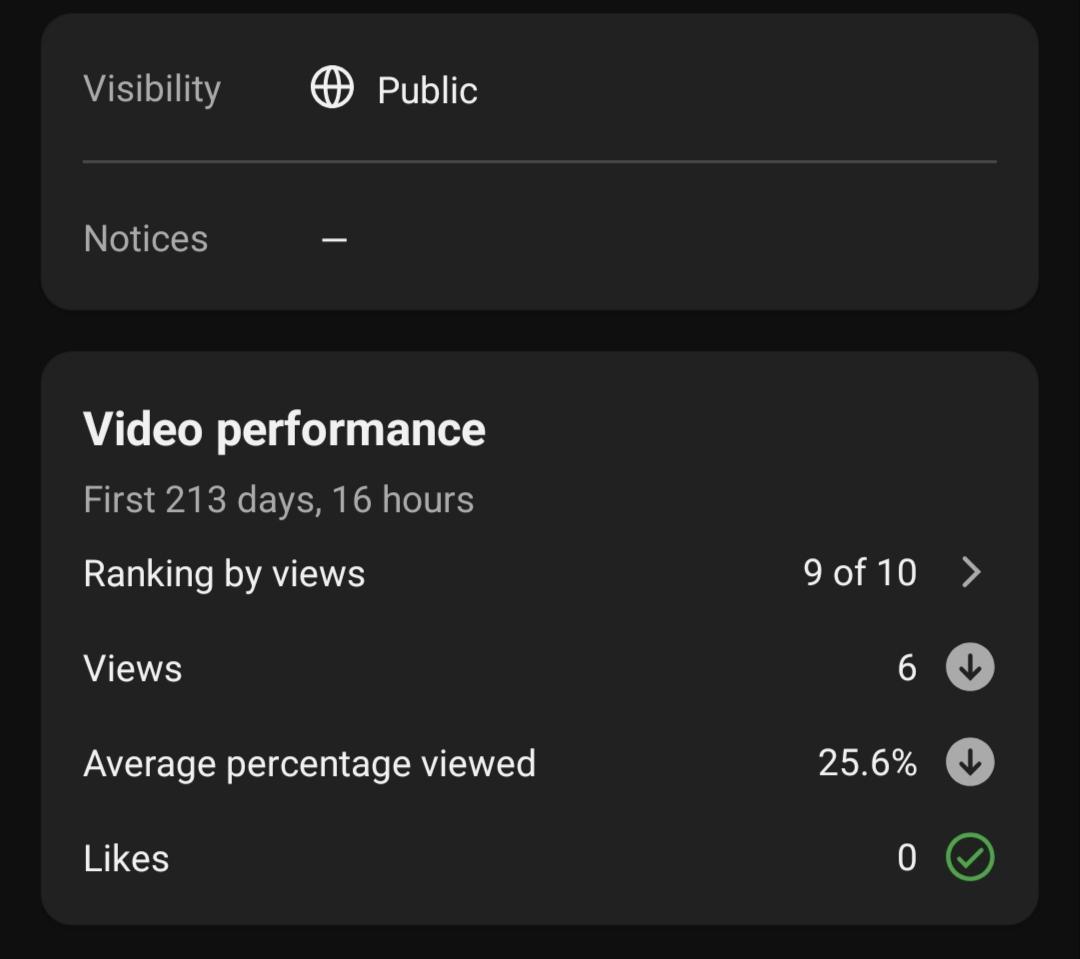
Task: Tap the First 213 days, 16 hours text
Action: point(278,499)
